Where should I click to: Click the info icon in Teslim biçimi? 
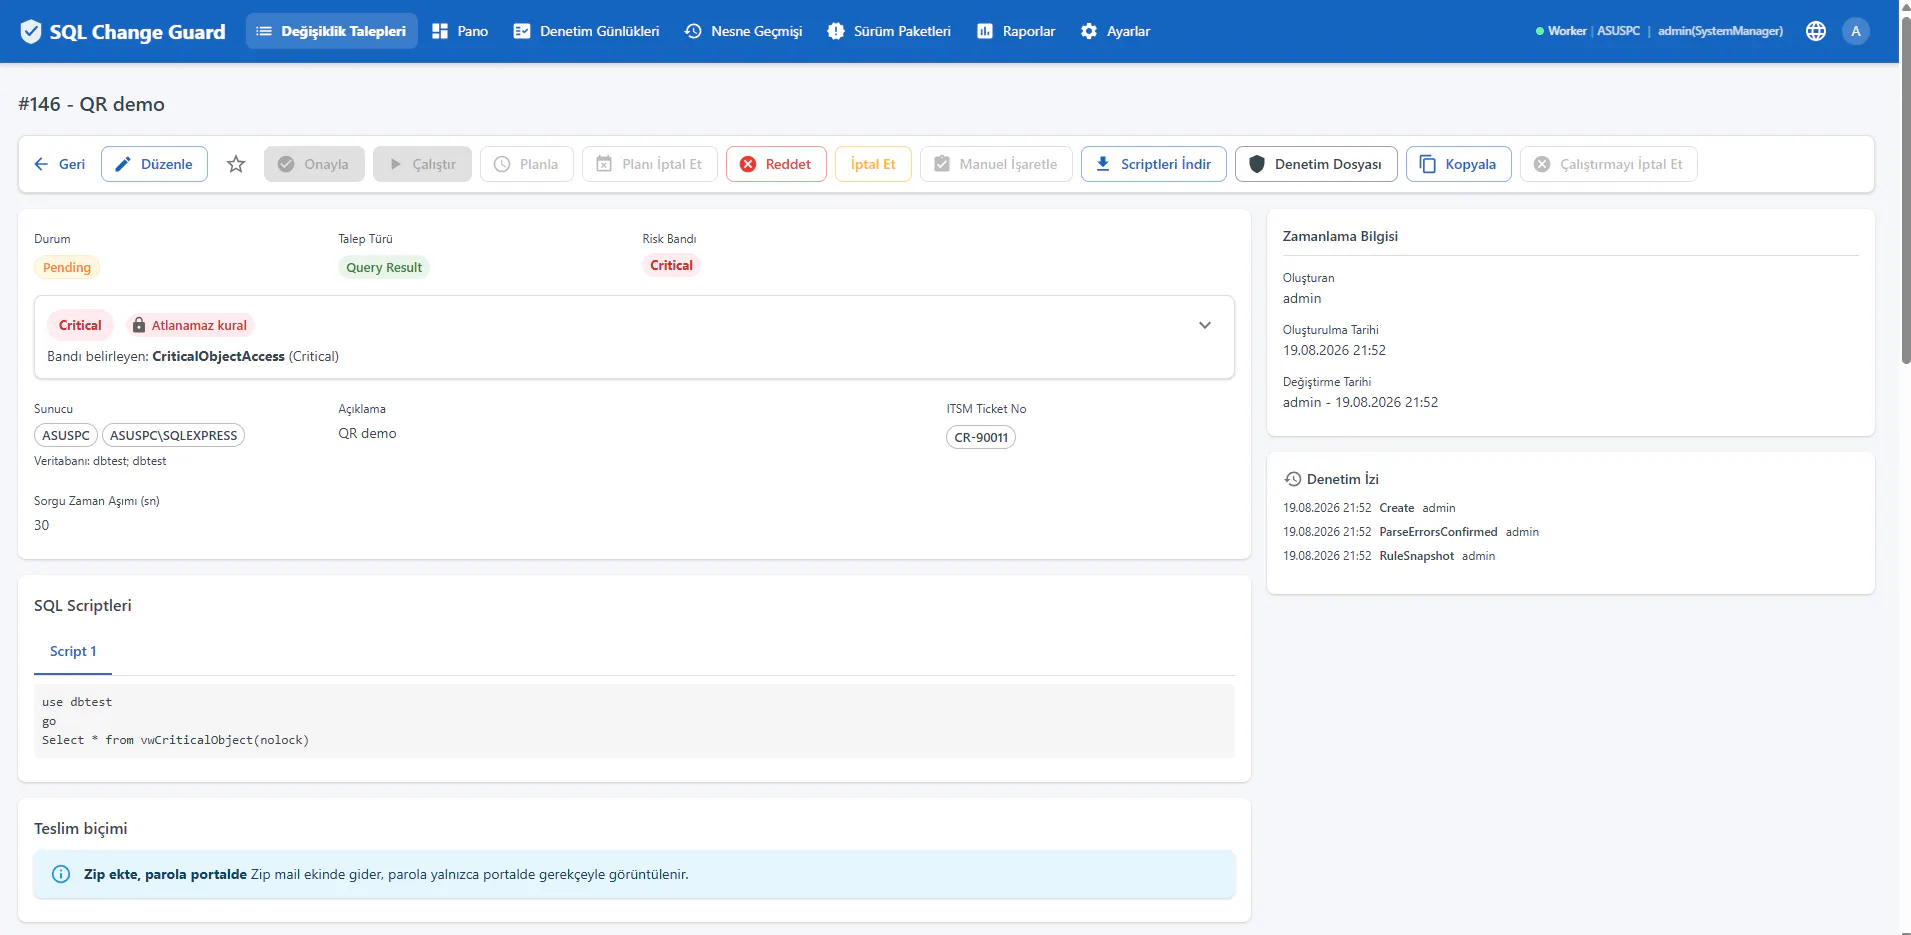pyautogui.click(x=61, y=874)
